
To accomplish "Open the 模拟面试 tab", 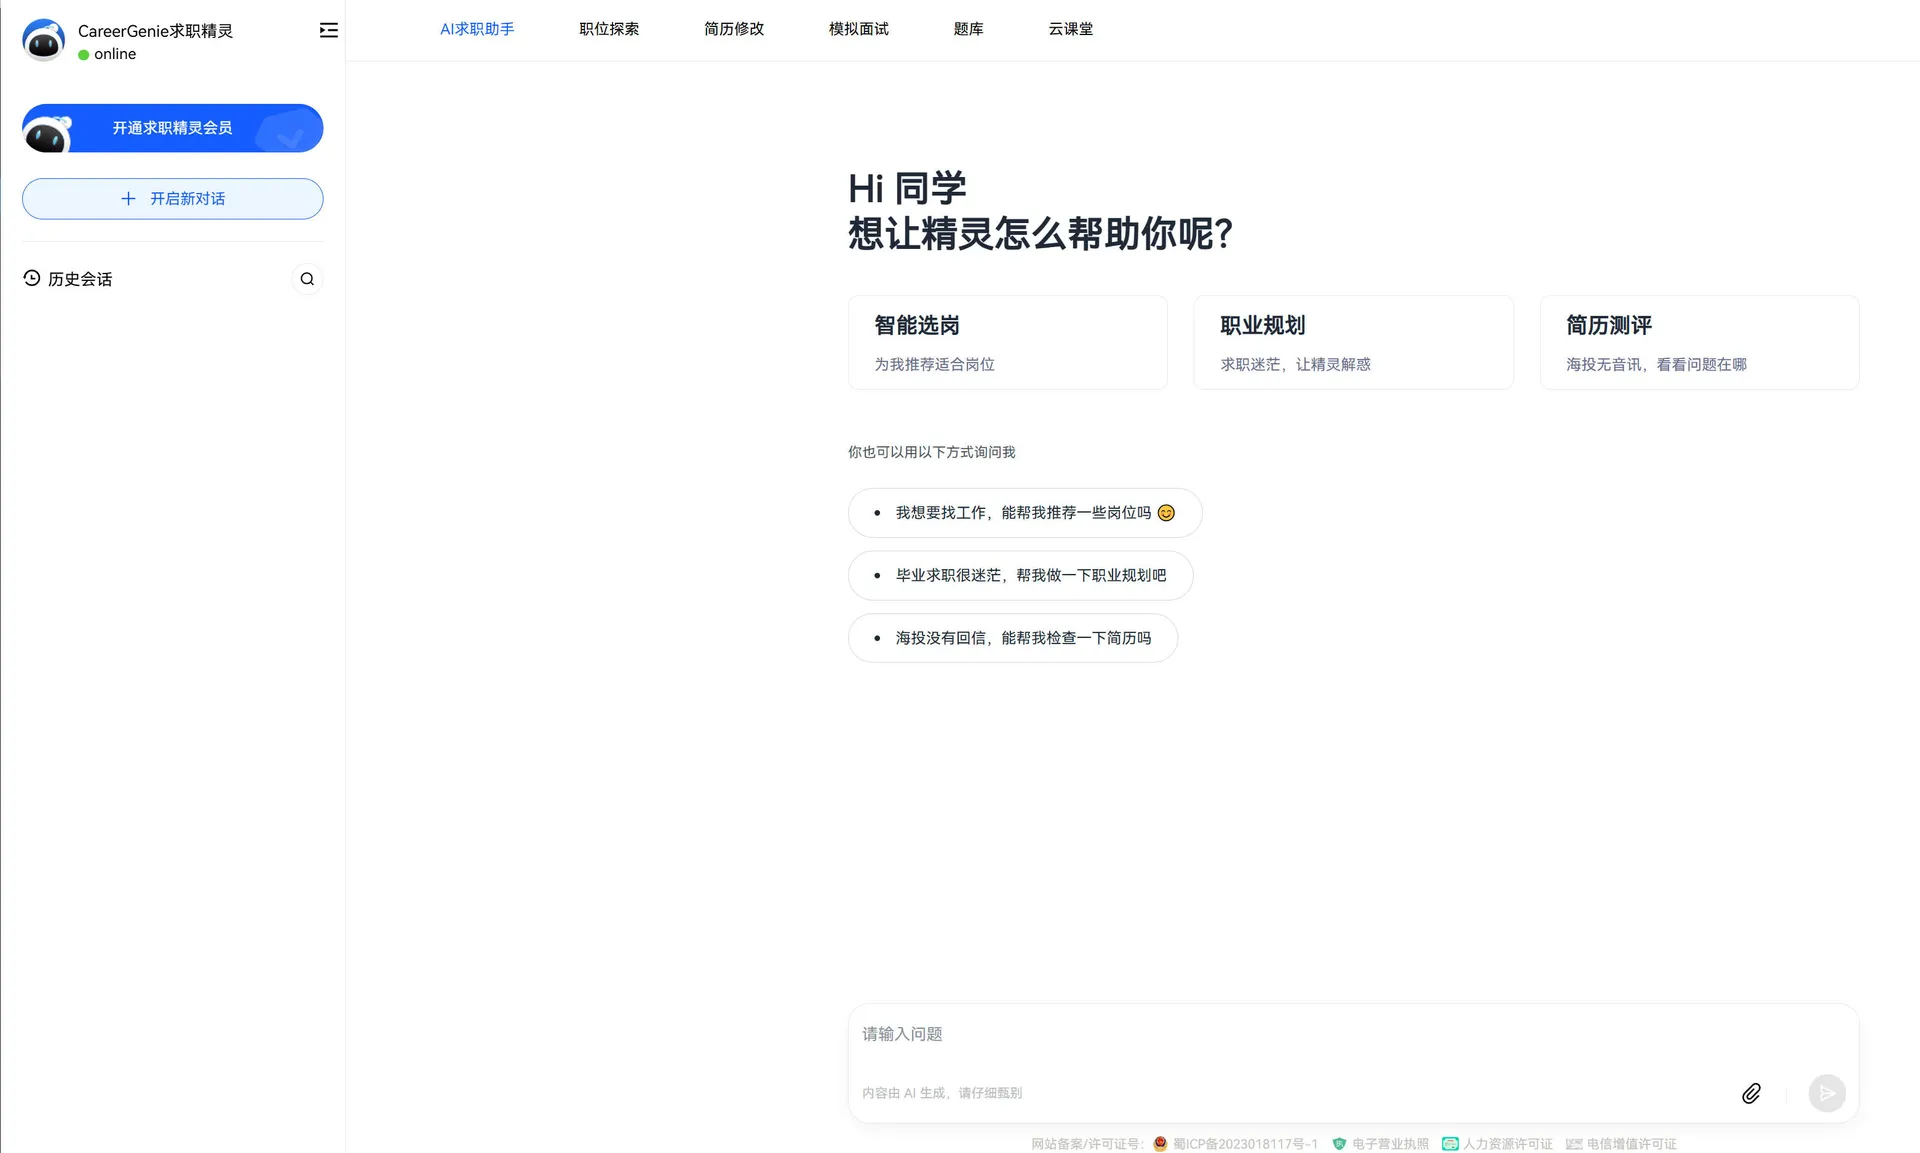I will pyautogui.click(x=859, y=29).
